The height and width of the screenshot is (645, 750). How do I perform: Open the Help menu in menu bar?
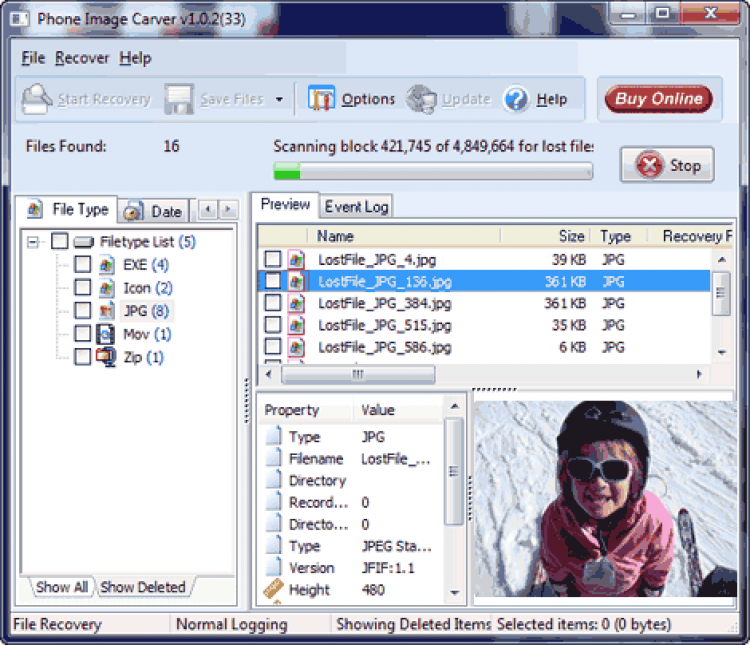tap(135, 58)
